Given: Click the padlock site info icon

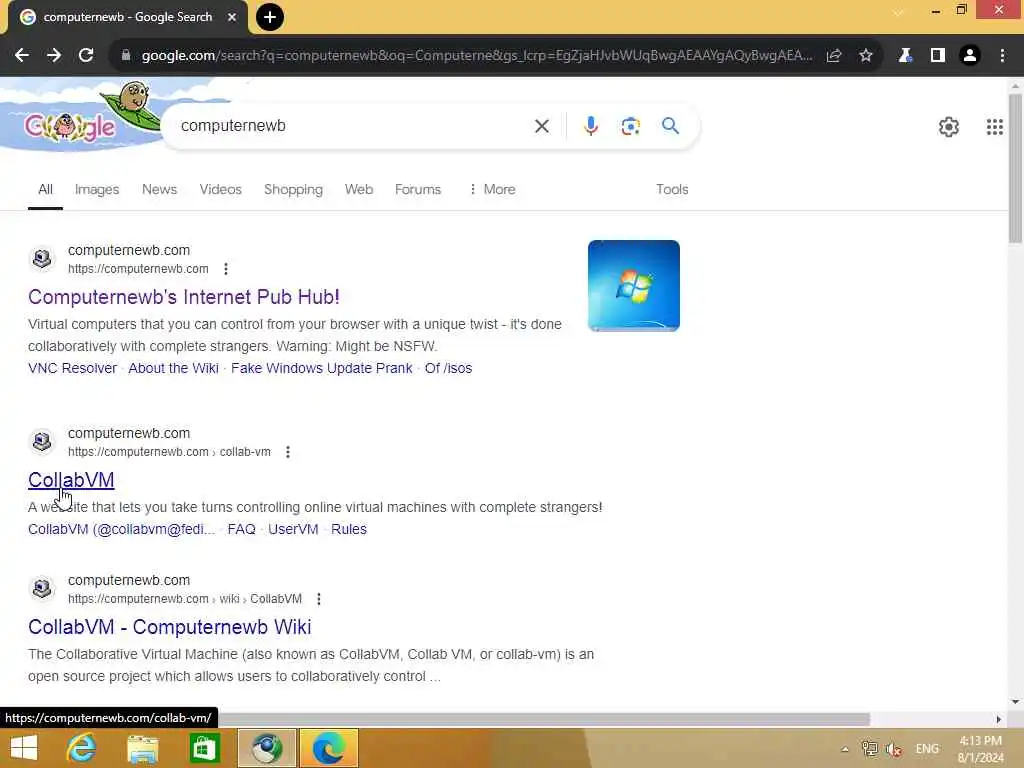Looking at the screenshot, I should (126, 56).
